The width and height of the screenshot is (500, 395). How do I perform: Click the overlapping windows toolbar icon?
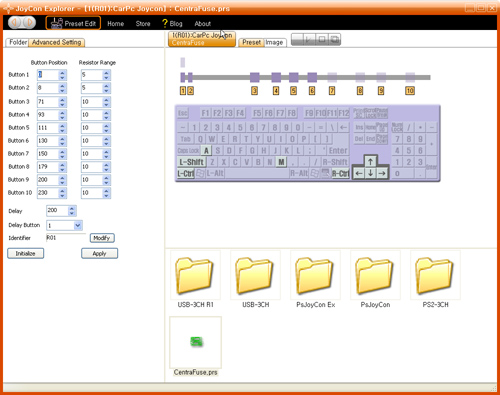point(334,39)
